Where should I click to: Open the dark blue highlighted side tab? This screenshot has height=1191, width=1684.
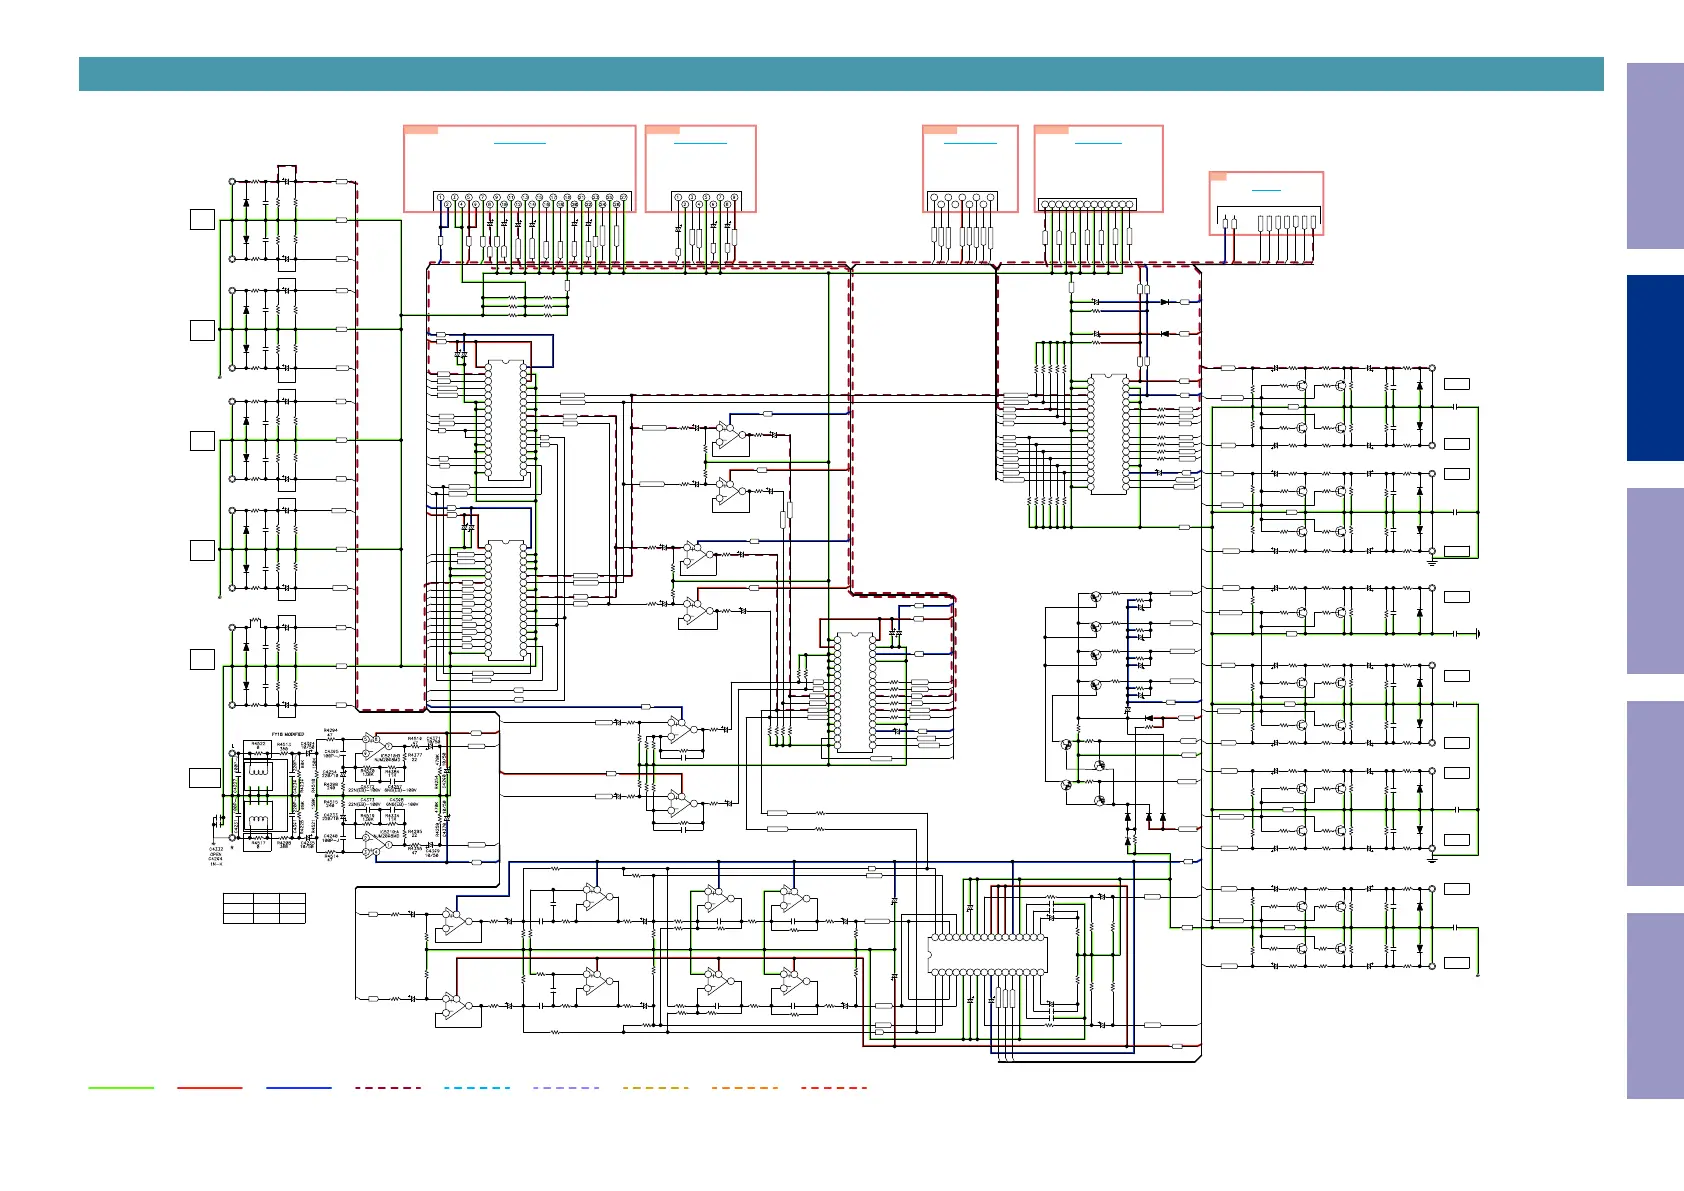pos(1655,368)
